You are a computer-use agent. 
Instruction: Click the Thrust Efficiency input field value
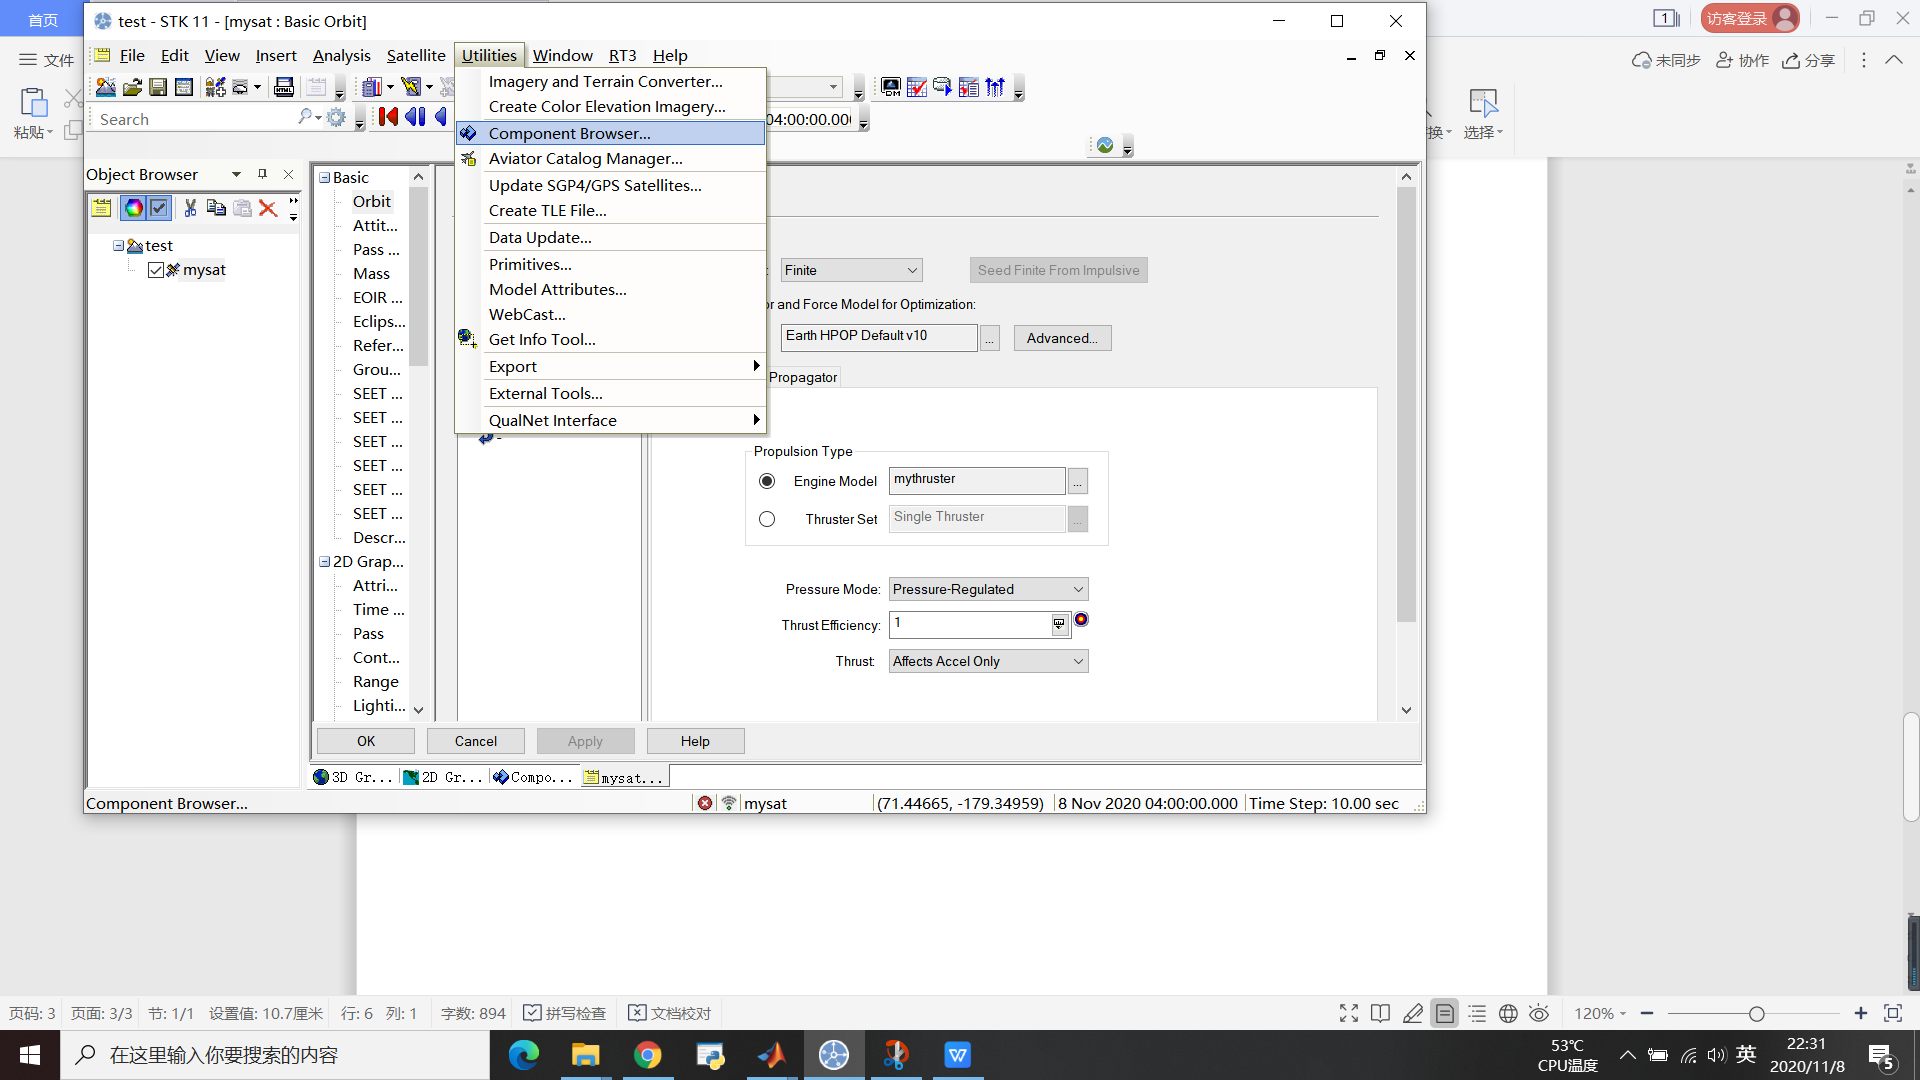pyautogui.click(x=973, y=624)
